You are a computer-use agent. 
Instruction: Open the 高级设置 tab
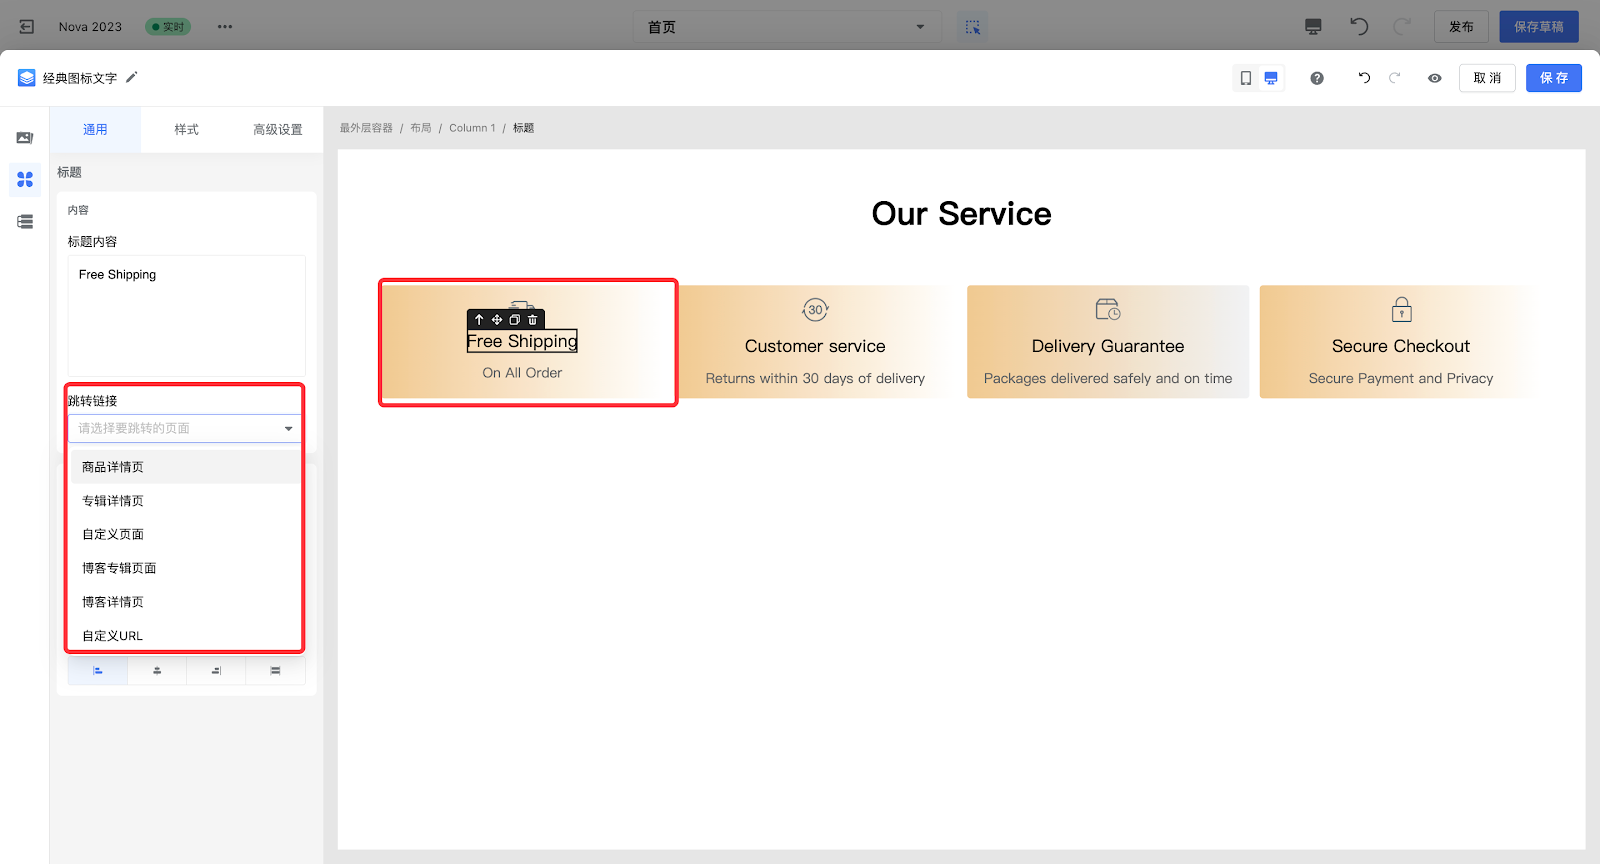click(x=277, y=130)
